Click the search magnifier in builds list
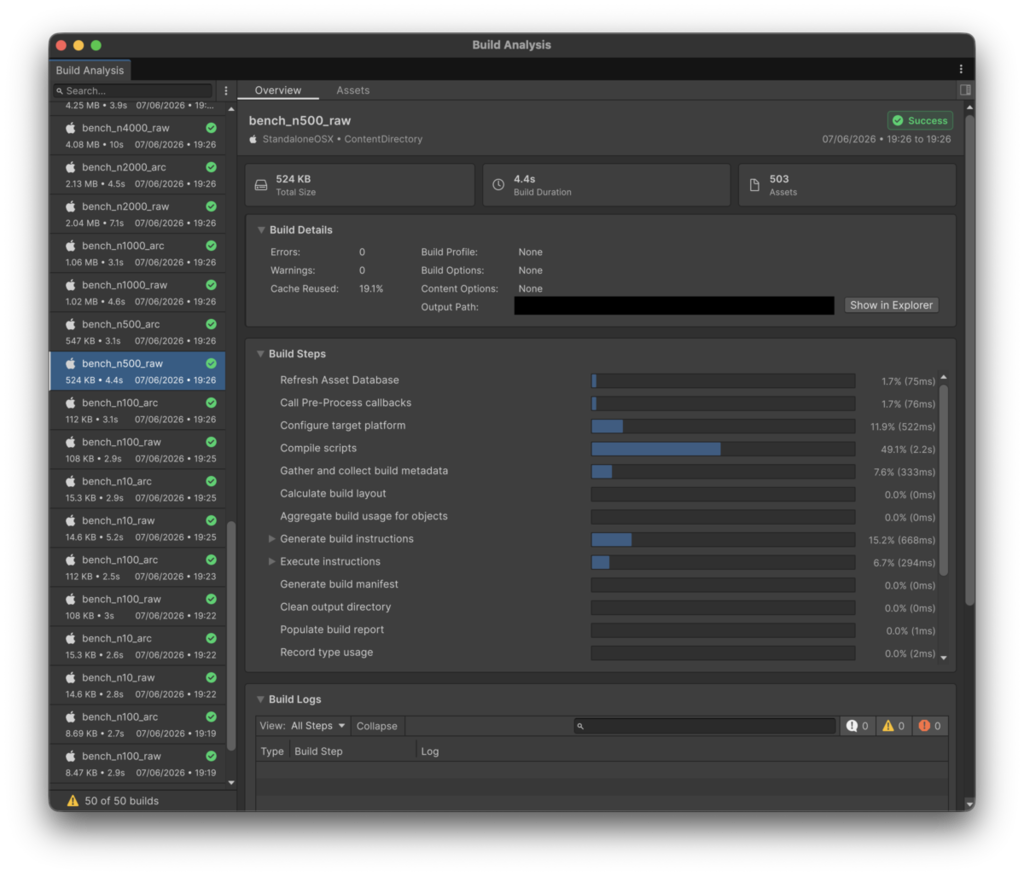 pos(59,91)
